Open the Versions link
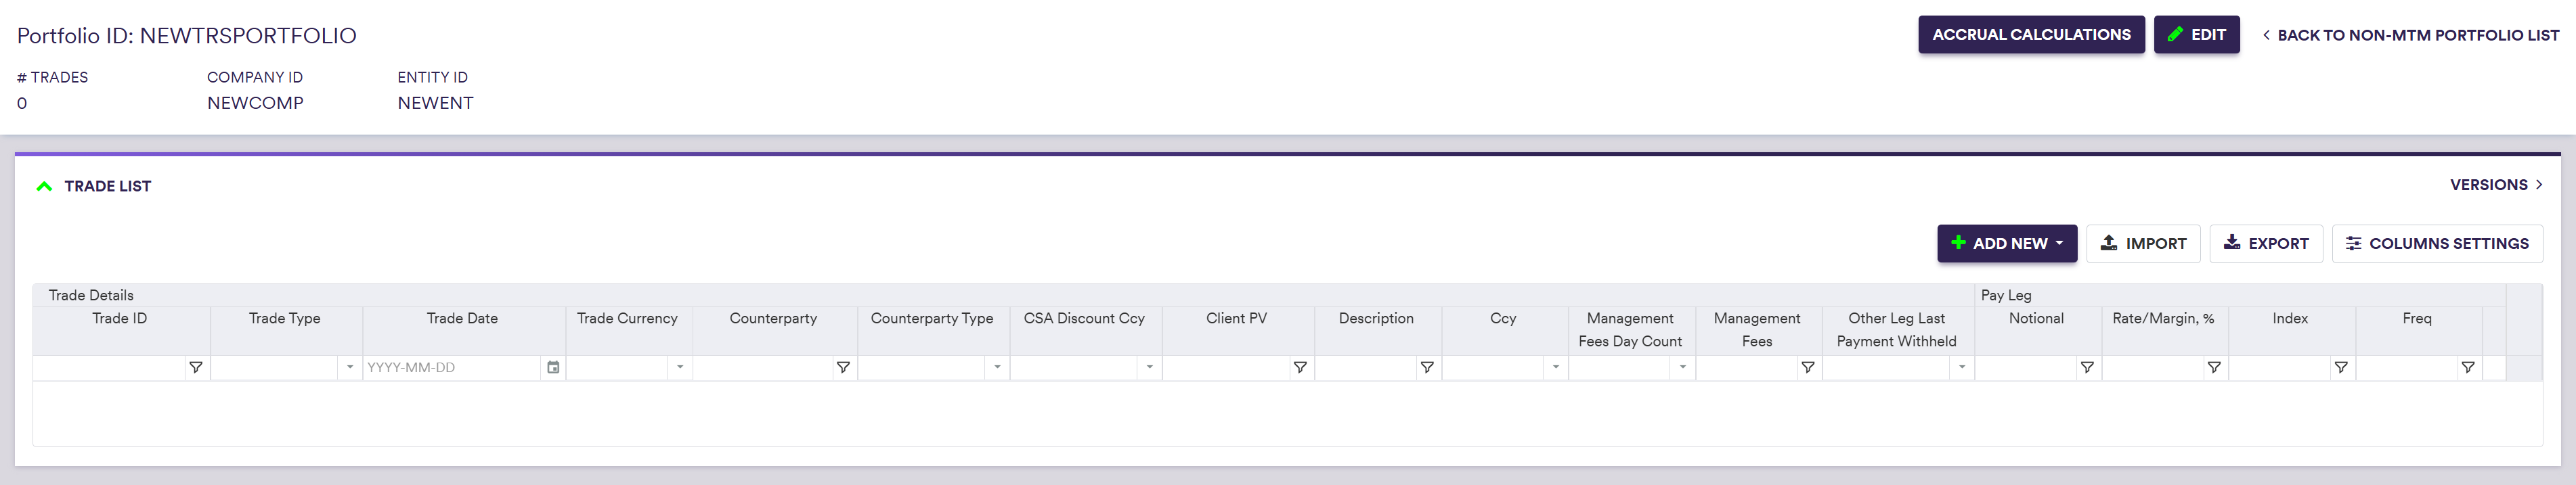Viewport: 2576px width, 485px height. tap(2495, 185)
